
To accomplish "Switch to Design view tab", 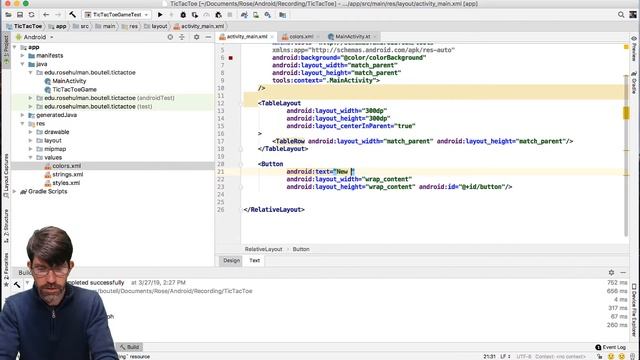I will [x=231, y=260].
